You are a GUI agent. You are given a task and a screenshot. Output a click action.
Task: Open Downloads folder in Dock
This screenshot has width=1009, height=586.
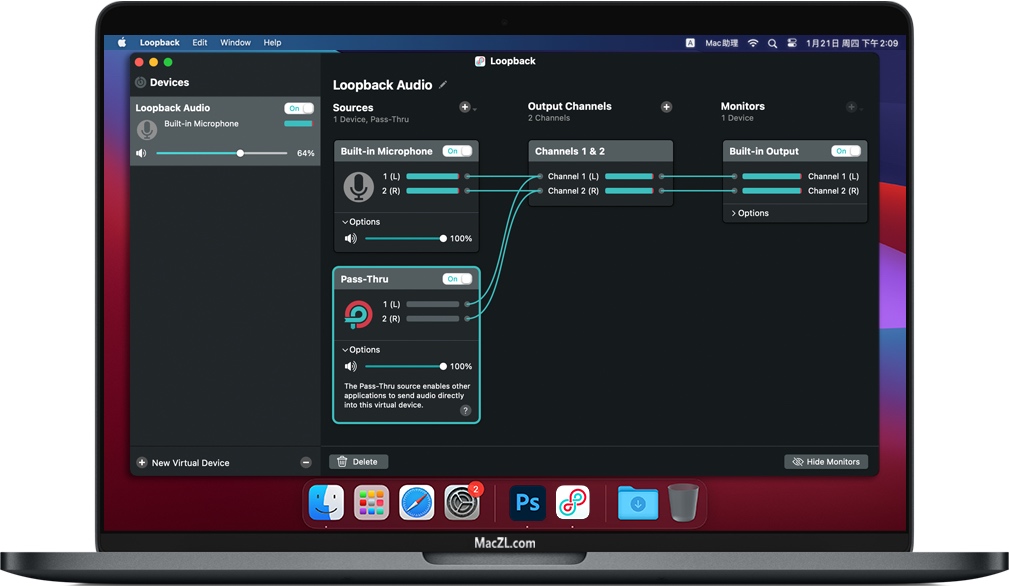coord(638,502)
